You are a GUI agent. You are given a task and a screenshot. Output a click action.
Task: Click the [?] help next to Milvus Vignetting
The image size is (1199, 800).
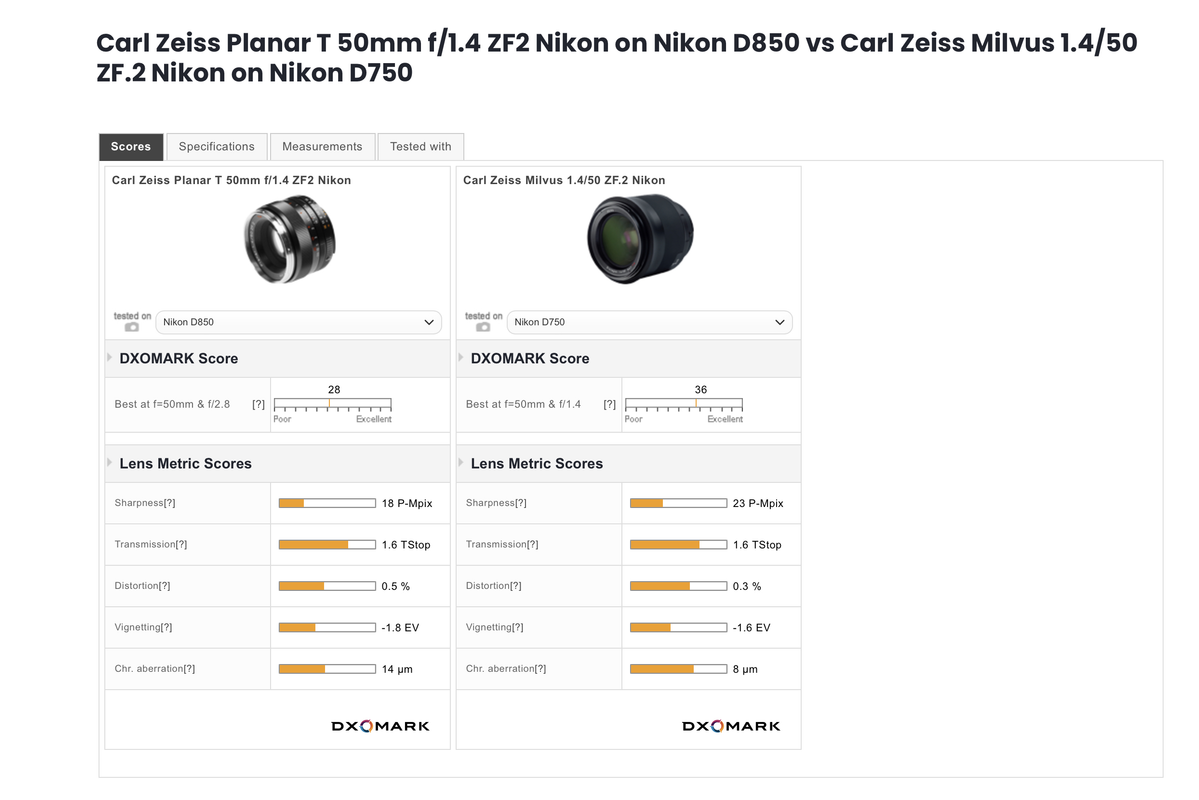click(520, 627)
